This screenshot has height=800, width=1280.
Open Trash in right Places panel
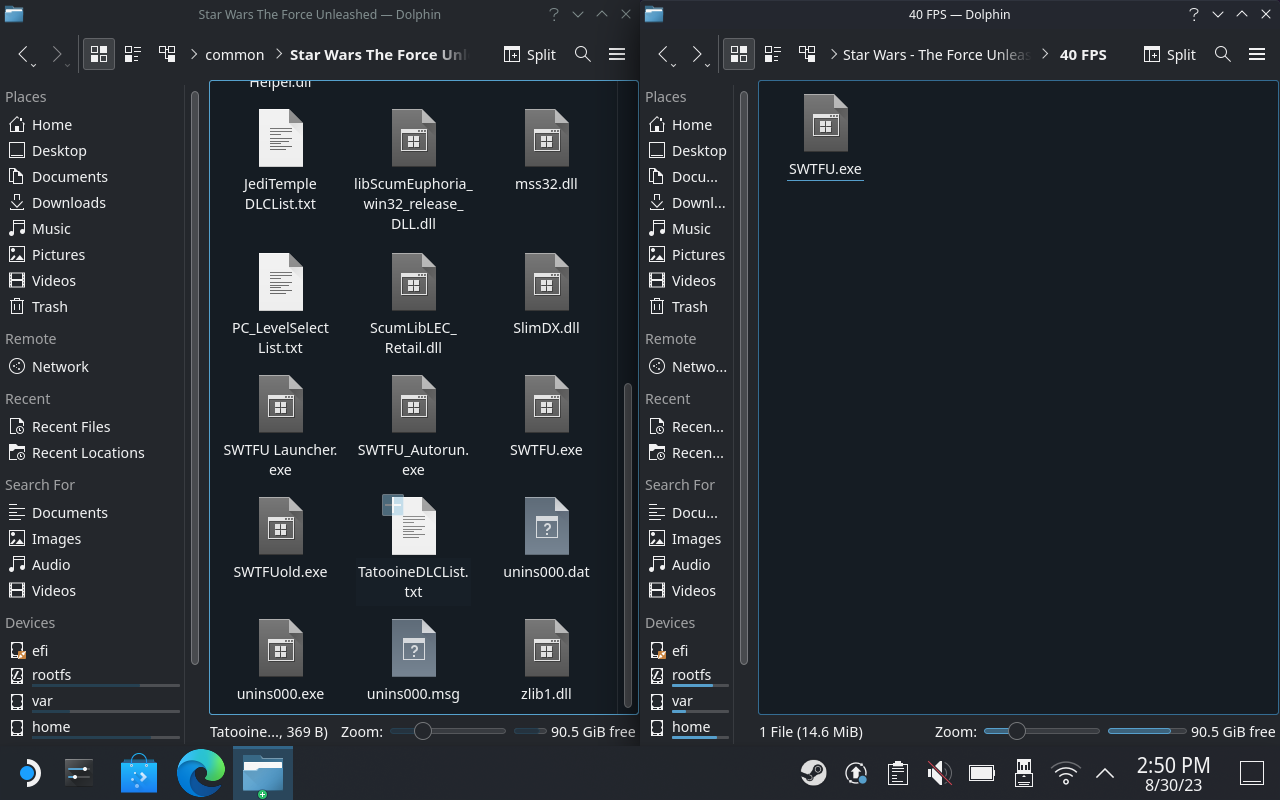[690, 306]
